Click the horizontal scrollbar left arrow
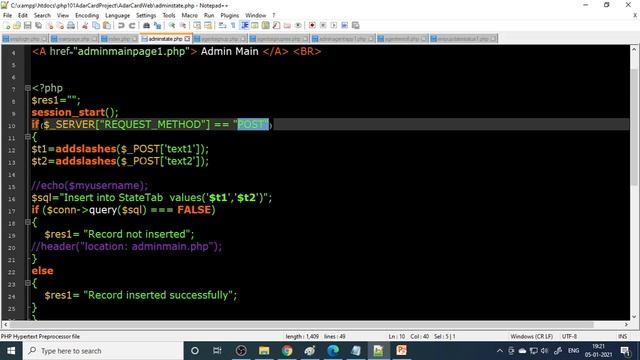Viewport: 640px width, 360px height. pos(5,324)
